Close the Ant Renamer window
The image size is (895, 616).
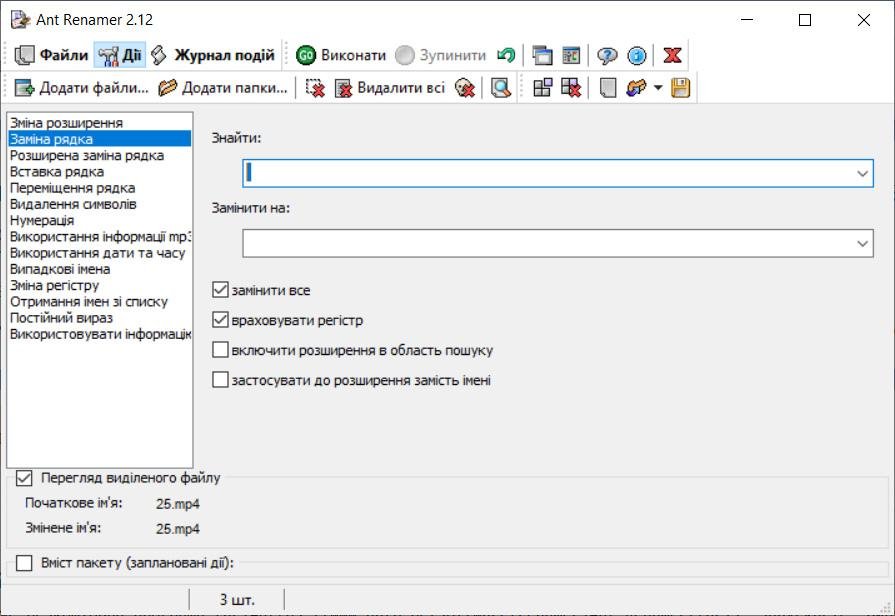864,20
